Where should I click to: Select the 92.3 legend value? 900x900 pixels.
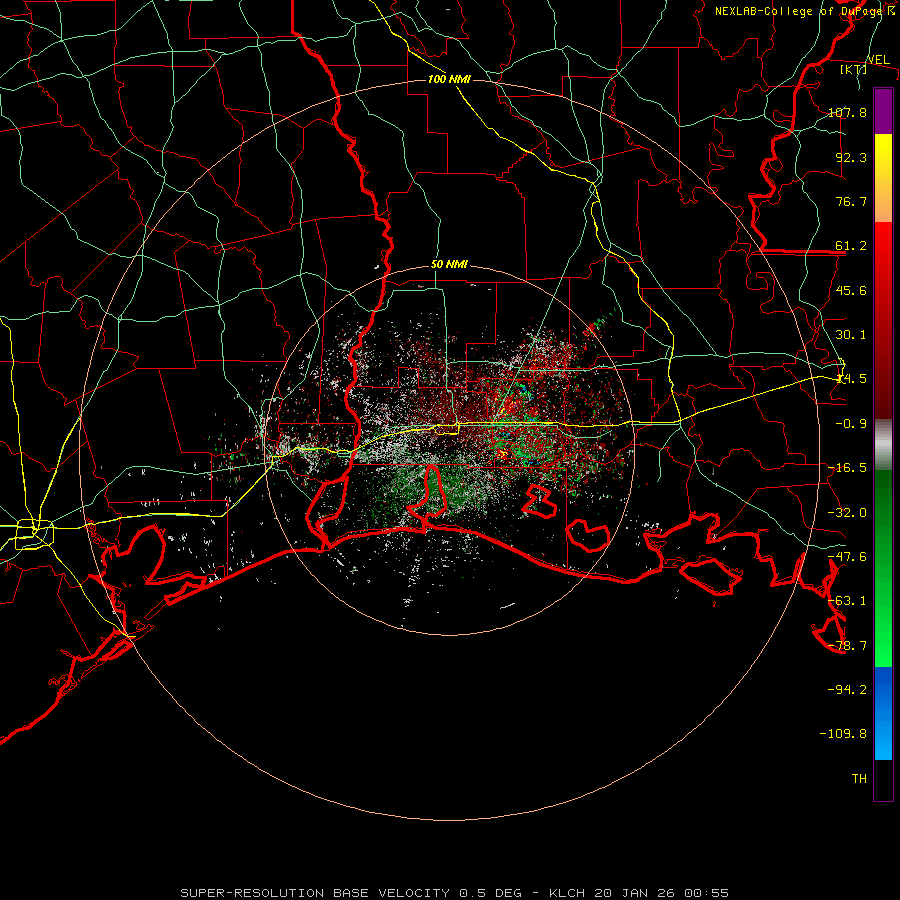pos(851,157)
